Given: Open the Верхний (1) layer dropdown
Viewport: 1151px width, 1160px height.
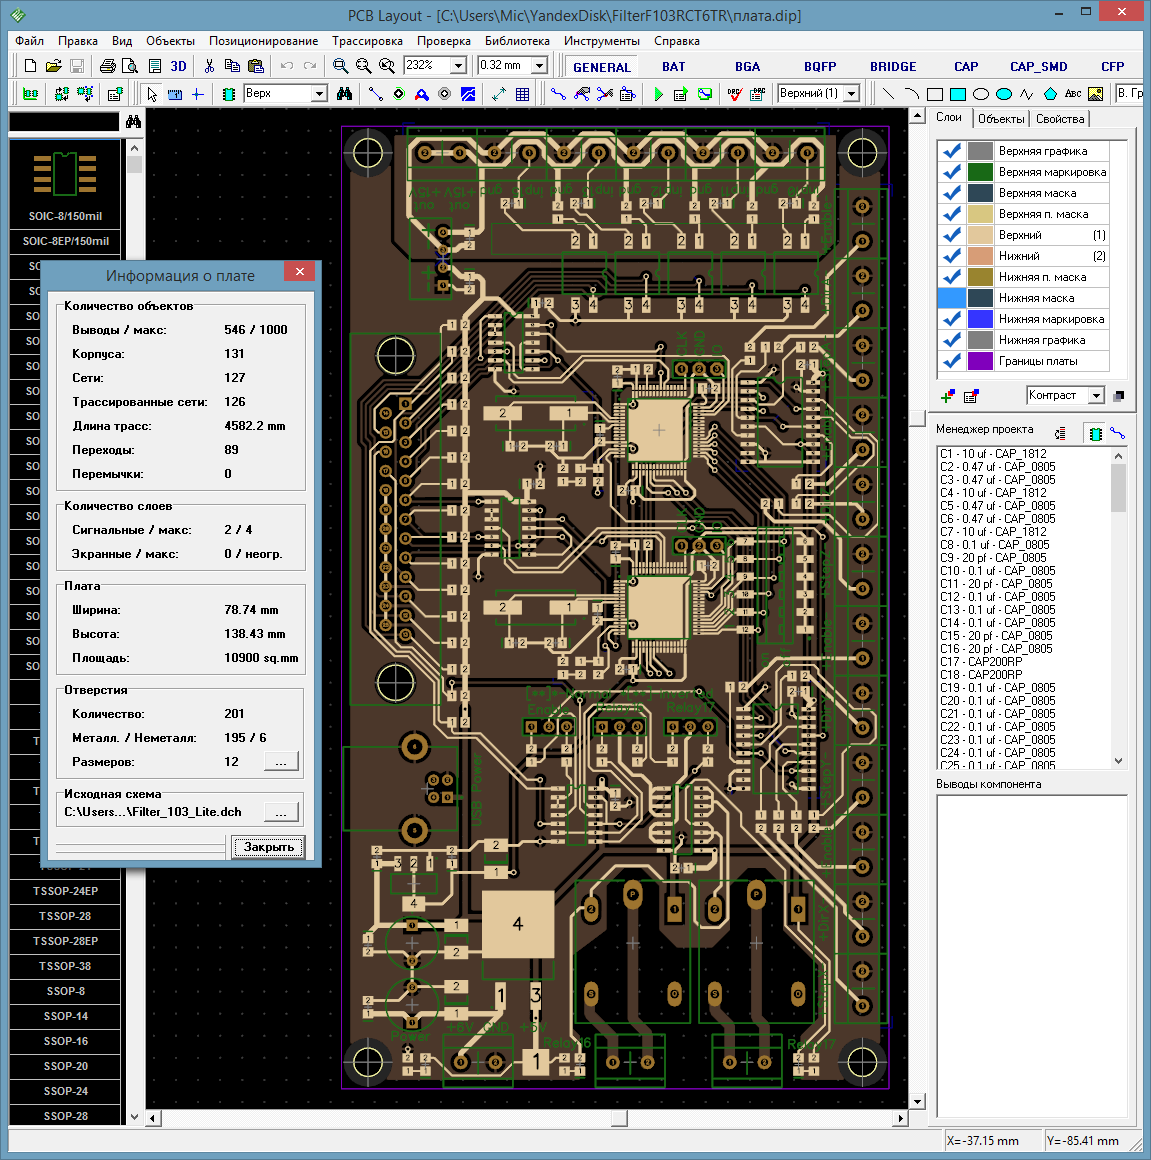Looking at the screenshot, I should [852, 94].
